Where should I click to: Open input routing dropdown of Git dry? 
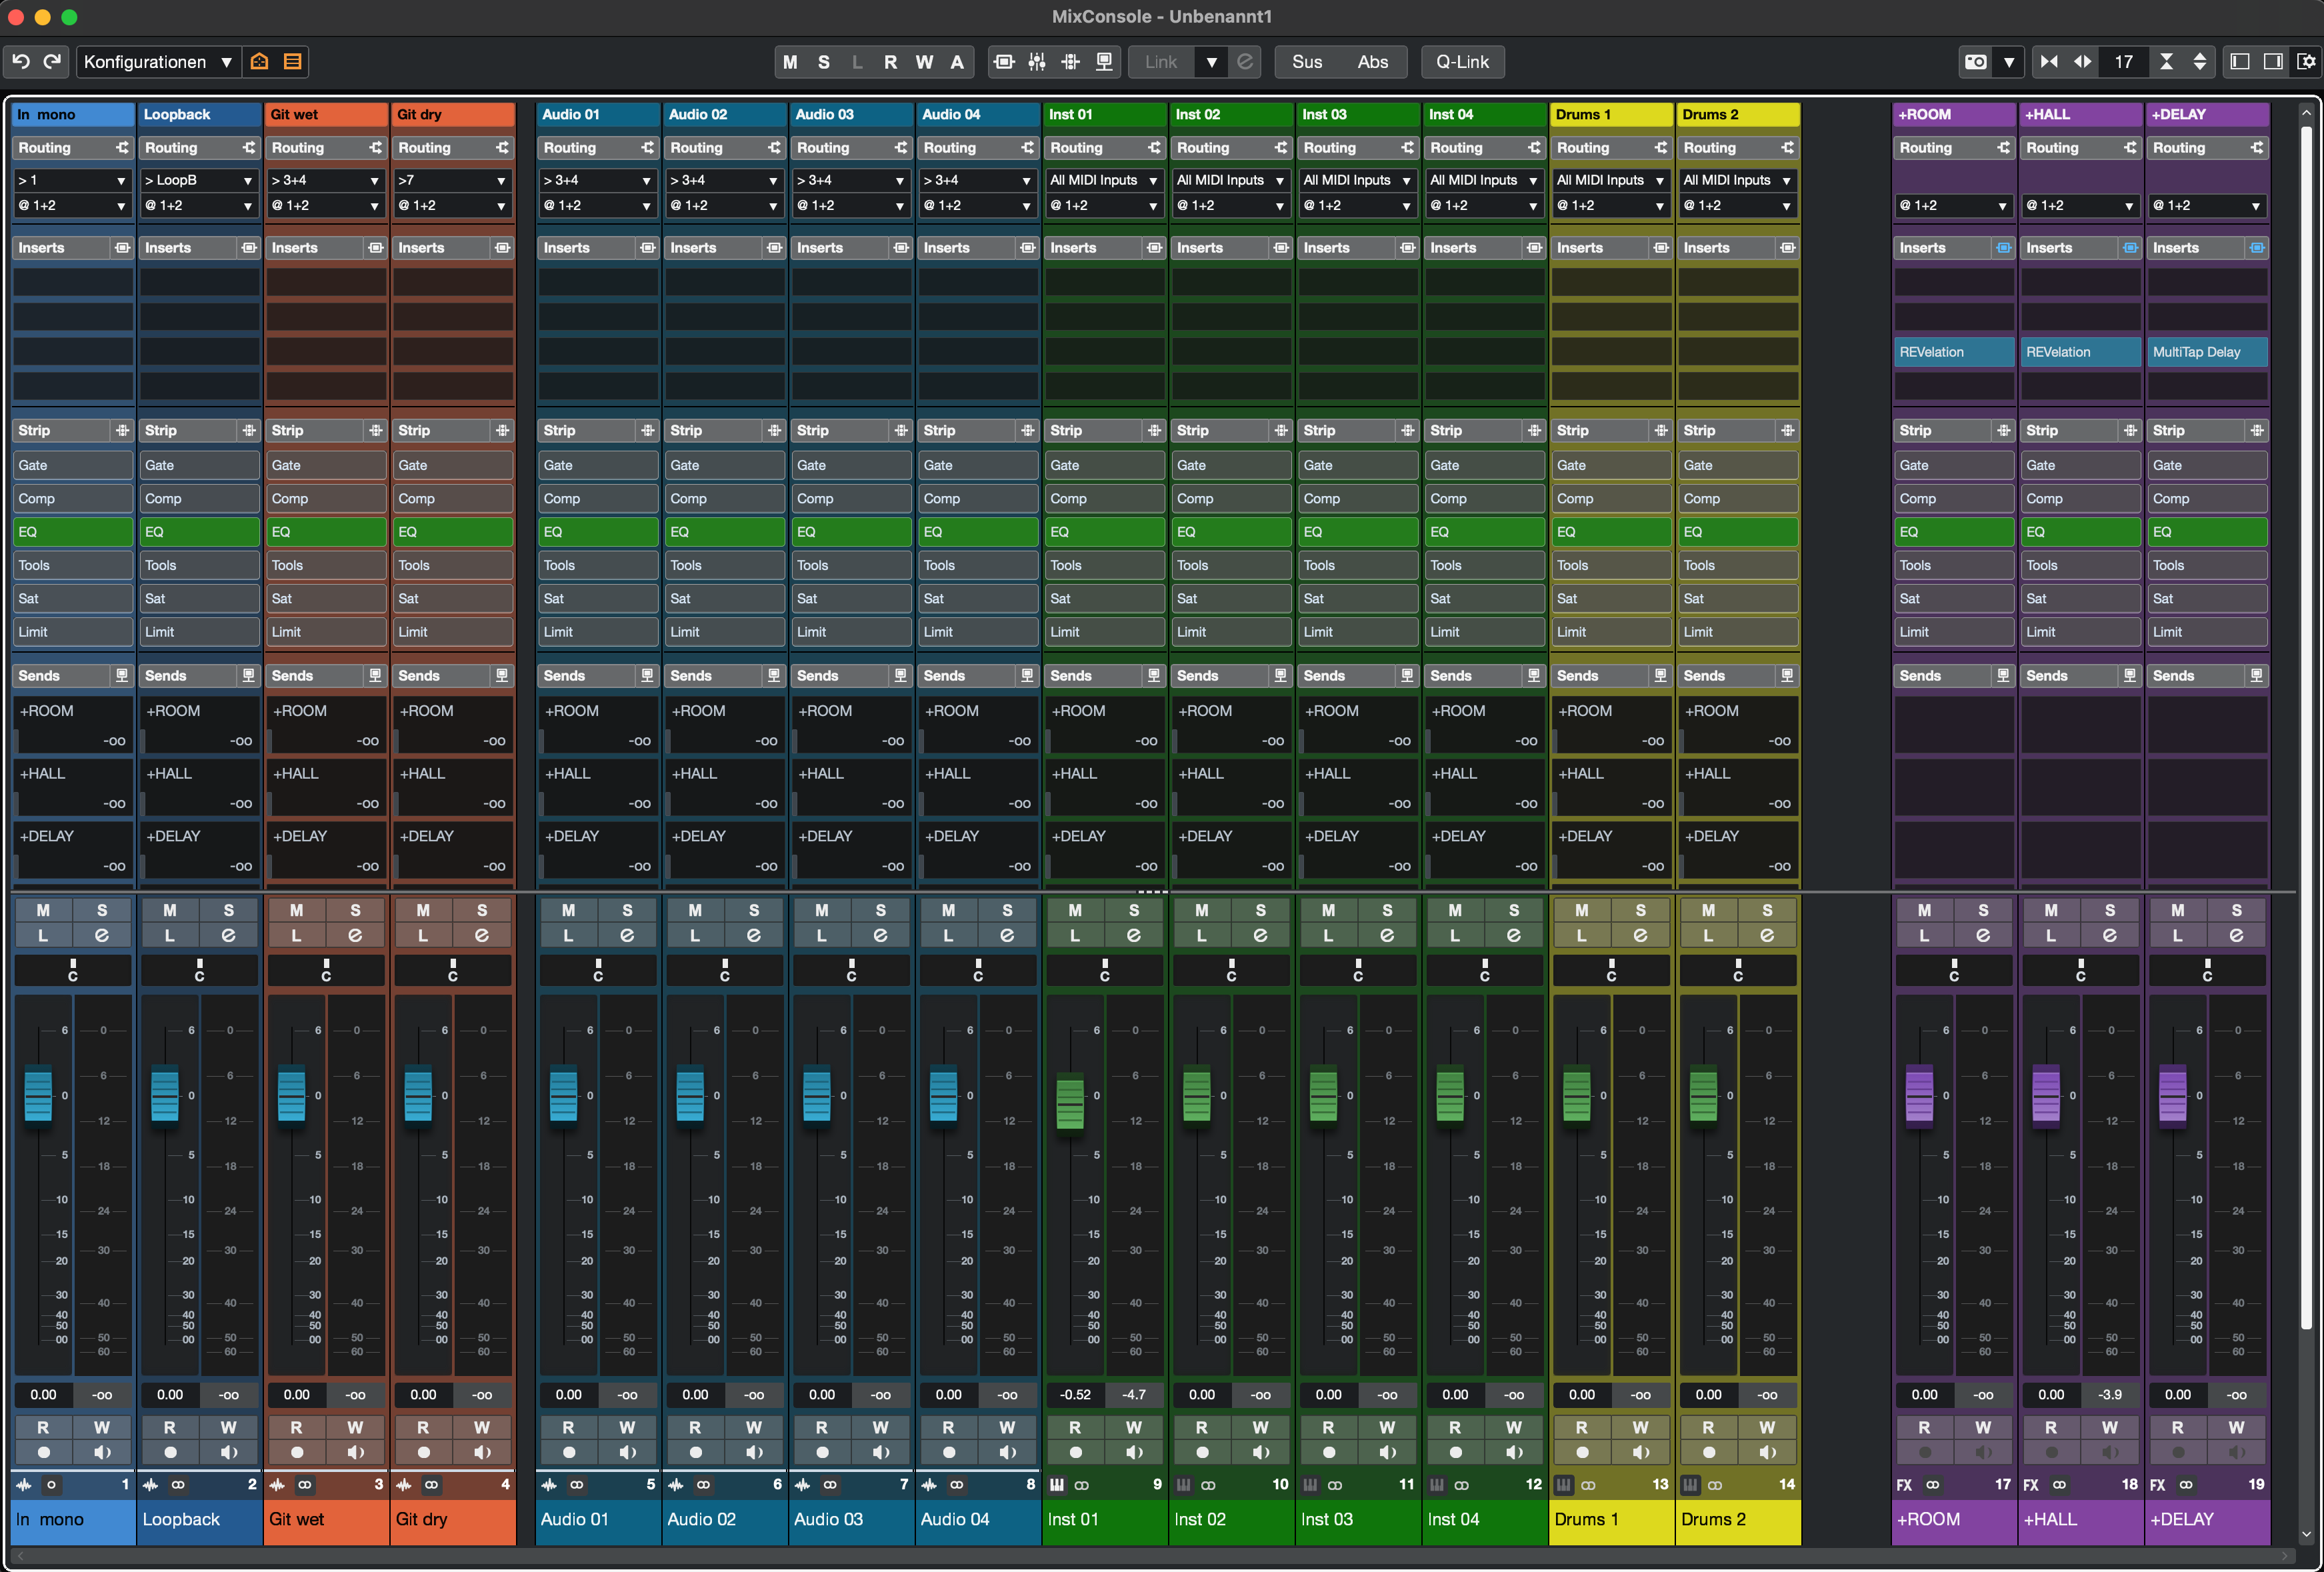point(452,180)
